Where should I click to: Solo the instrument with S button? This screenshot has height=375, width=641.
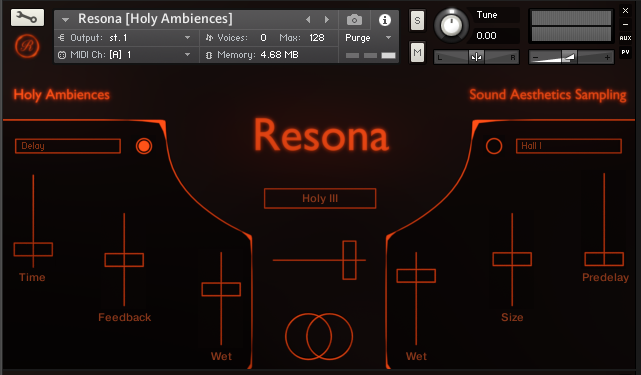click(x=417, y=20)
